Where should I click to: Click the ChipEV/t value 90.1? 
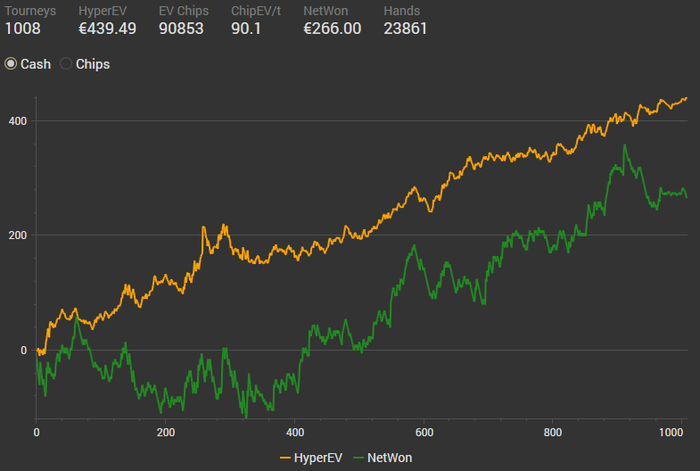click(x=246, y=29)
